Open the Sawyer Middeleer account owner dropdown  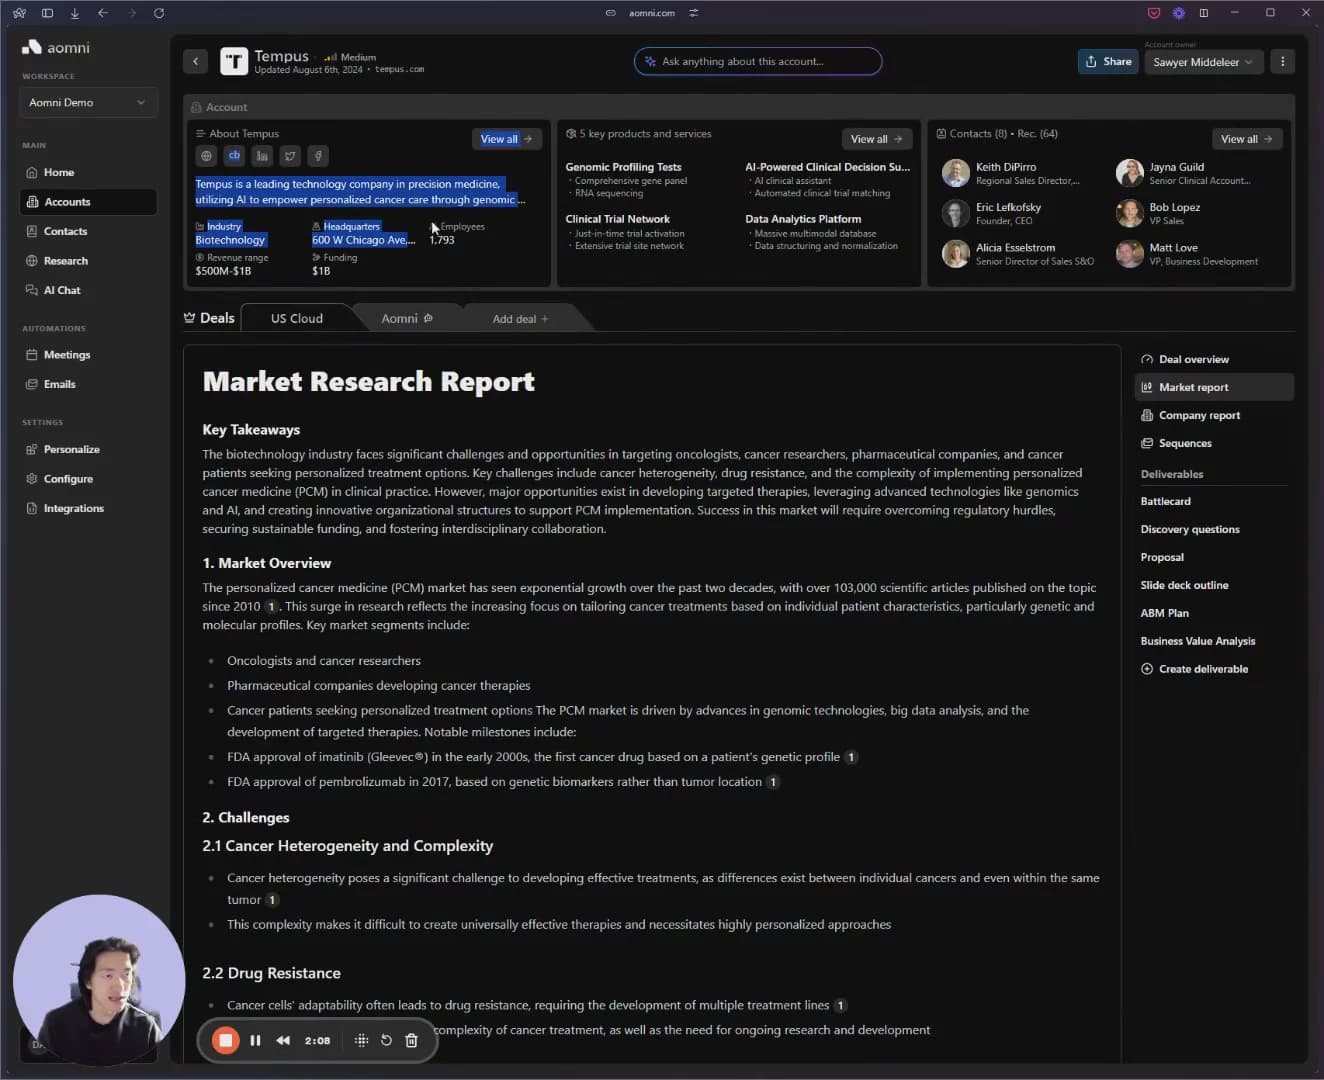pos(1203,62)
